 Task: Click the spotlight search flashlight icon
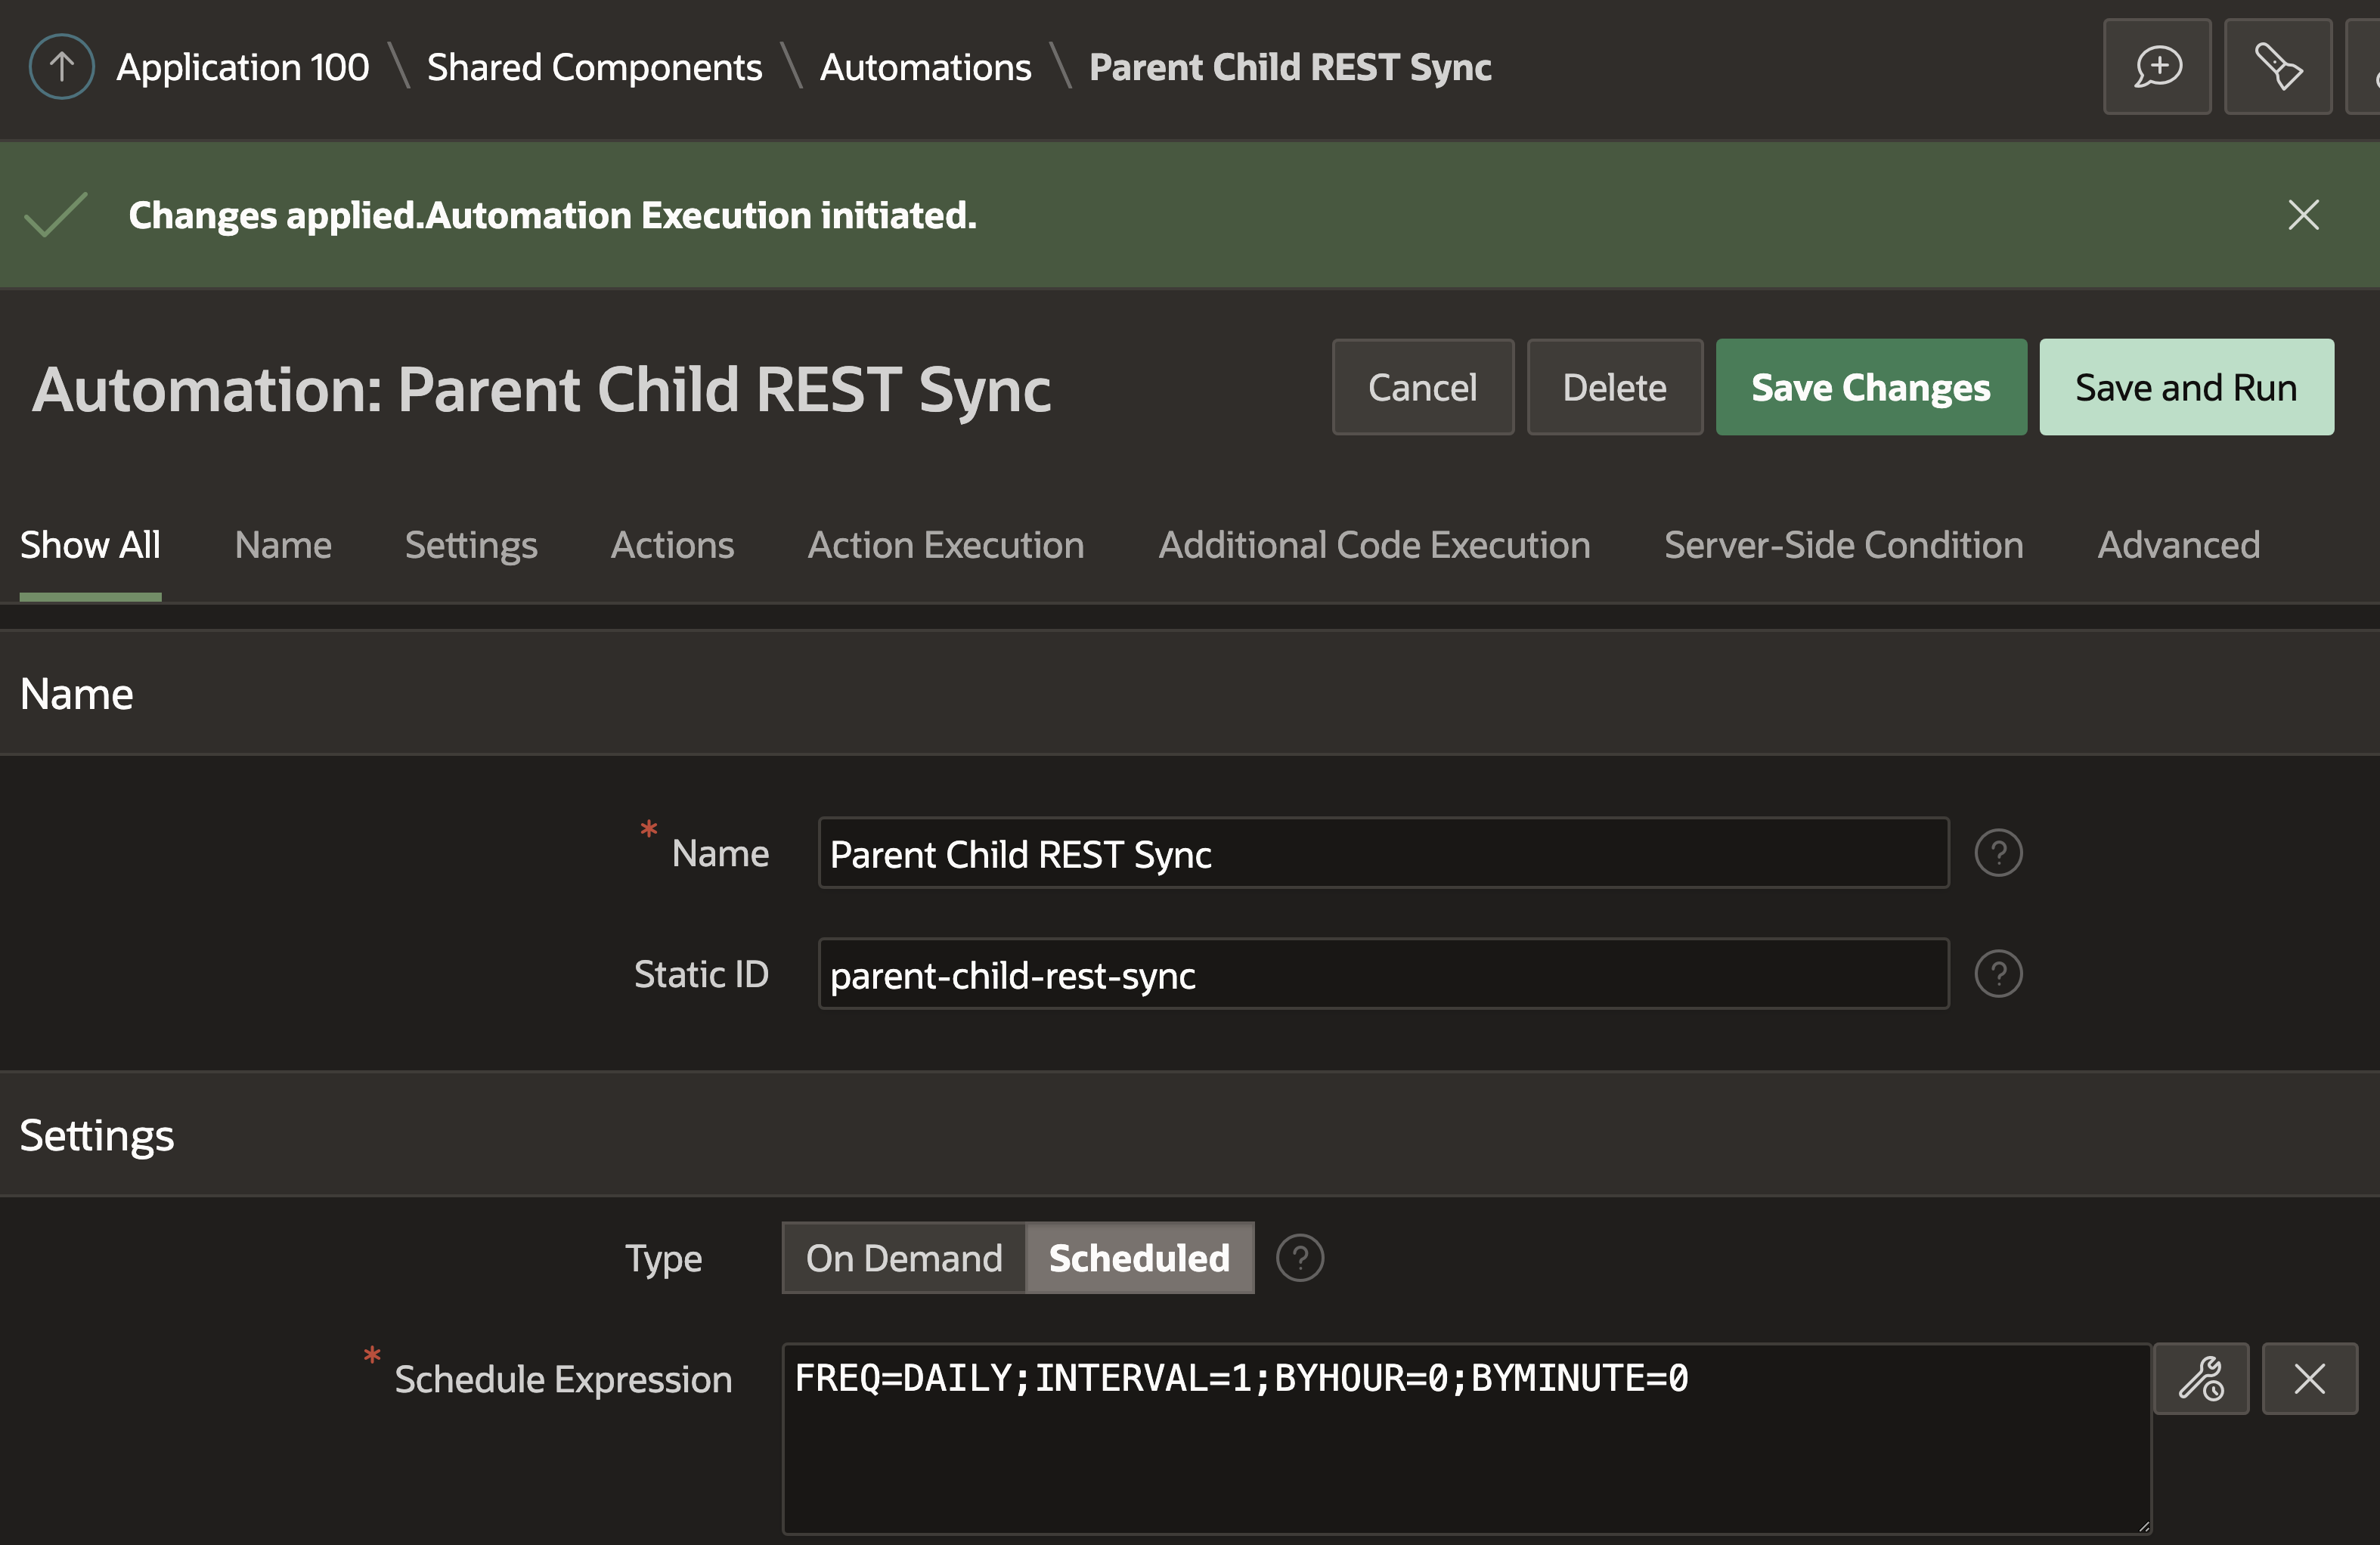[x=2277, y=67]
